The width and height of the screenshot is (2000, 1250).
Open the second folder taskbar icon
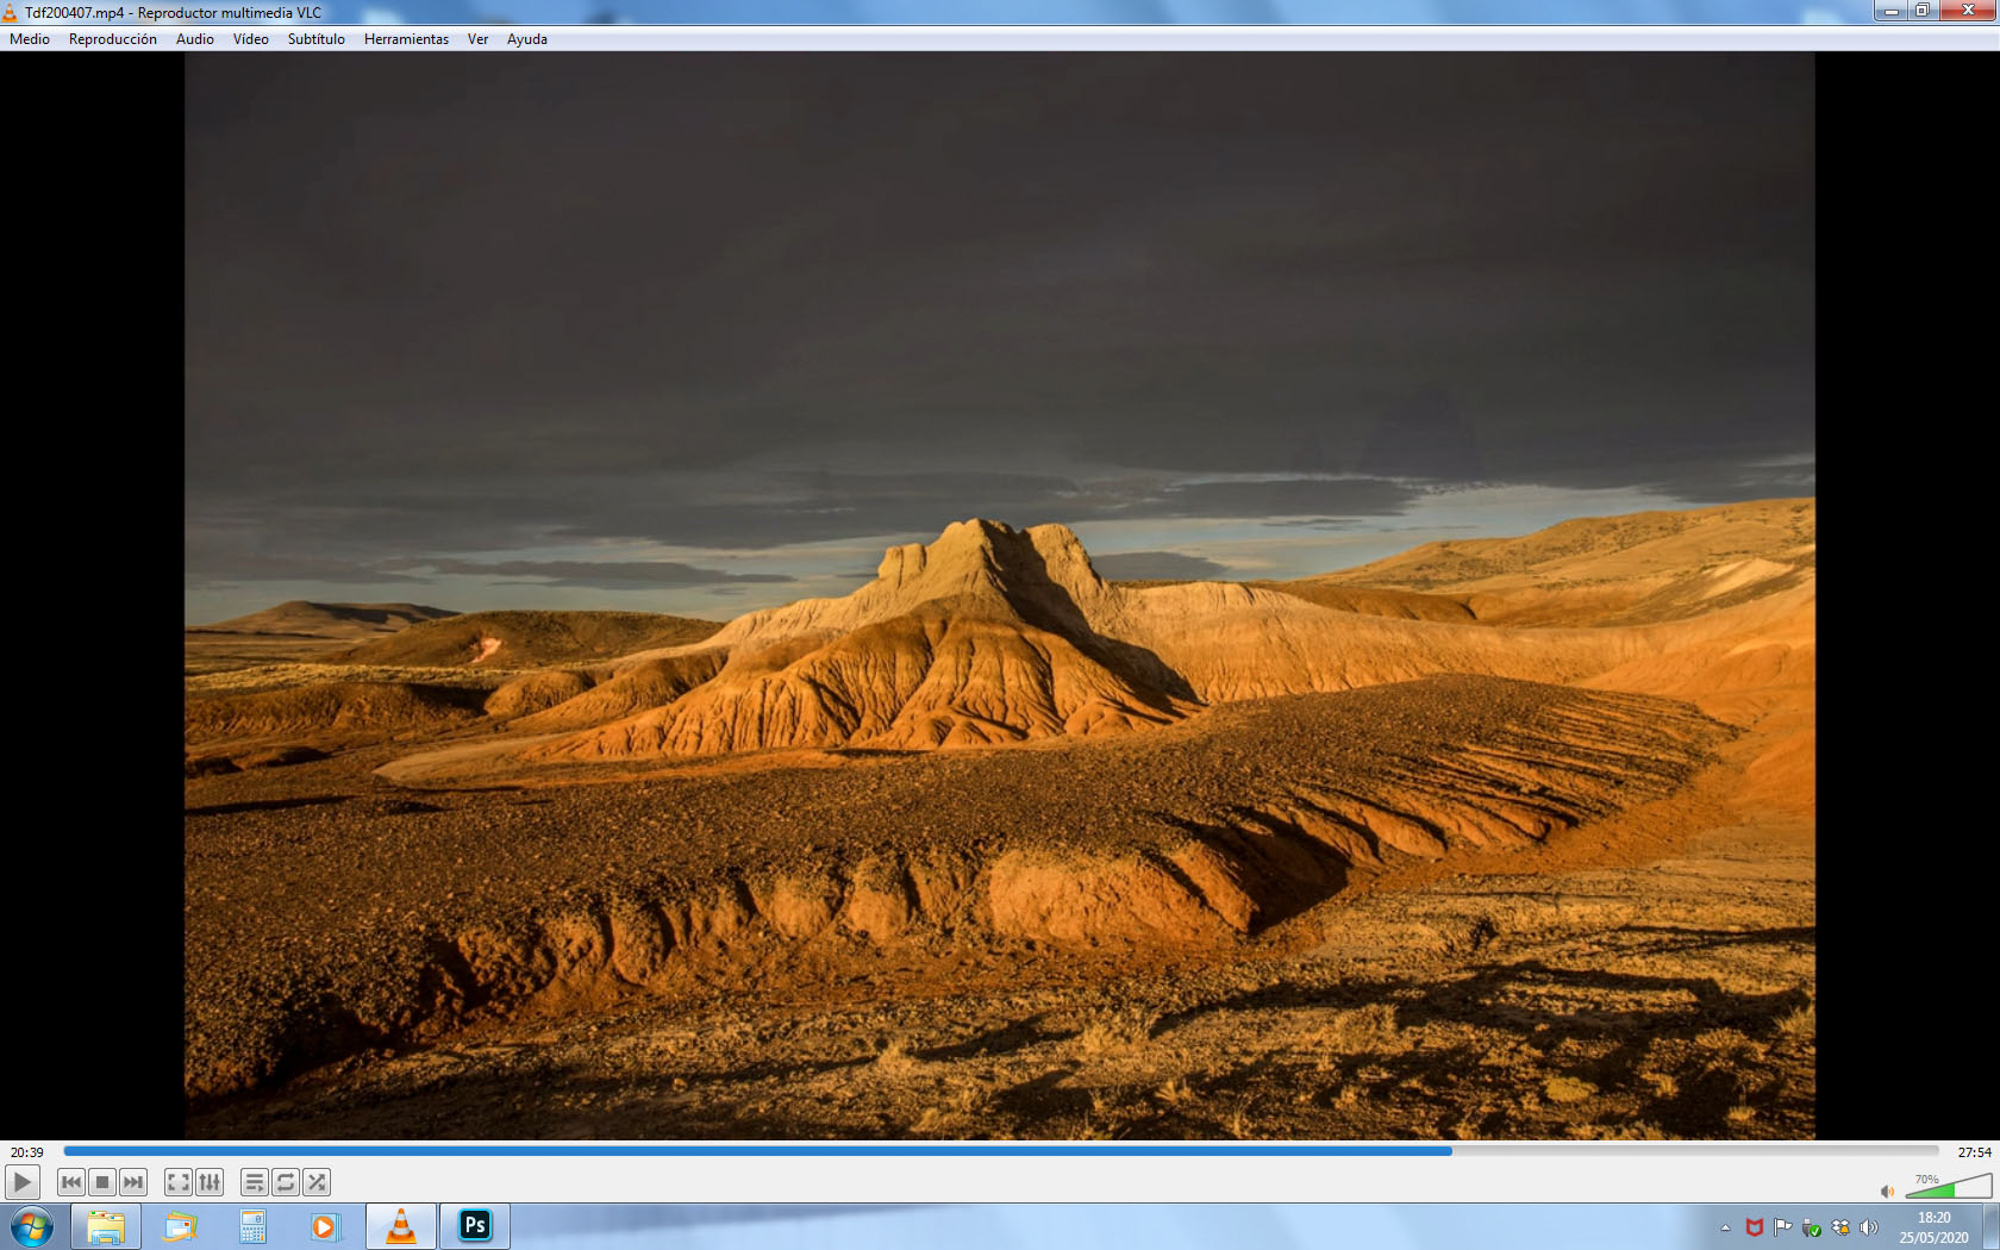pyautogui.click(x=180, y=1227)
